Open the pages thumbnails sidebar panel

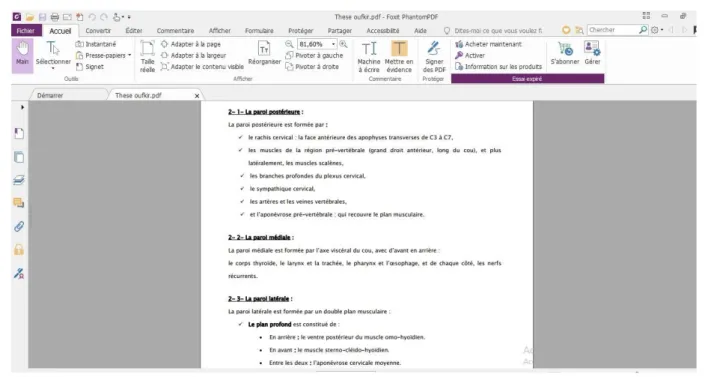pos(19,157)
